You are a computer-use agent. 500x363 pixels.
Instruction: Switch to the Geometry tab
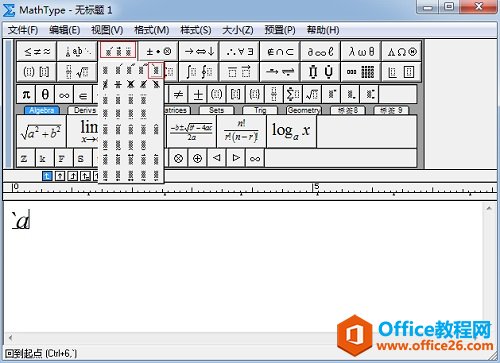(x=304, y=110)
